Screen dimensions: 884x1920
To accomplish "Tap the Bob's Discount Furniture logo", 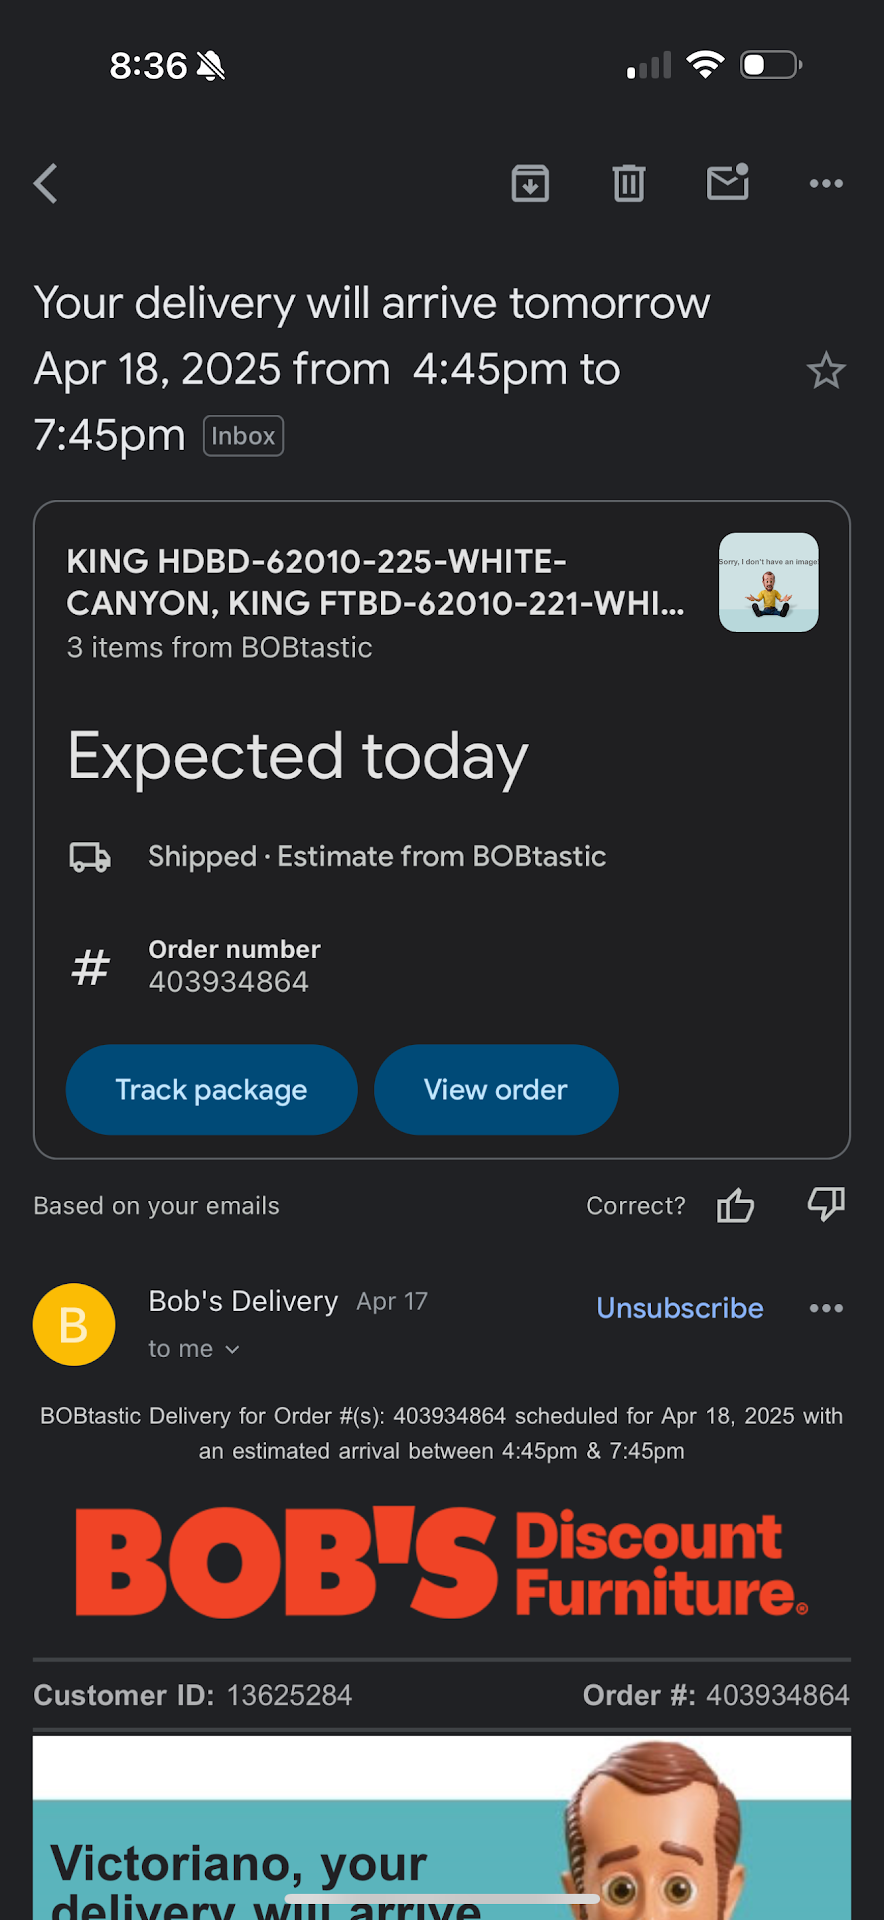I will (x=441, y=1562).
